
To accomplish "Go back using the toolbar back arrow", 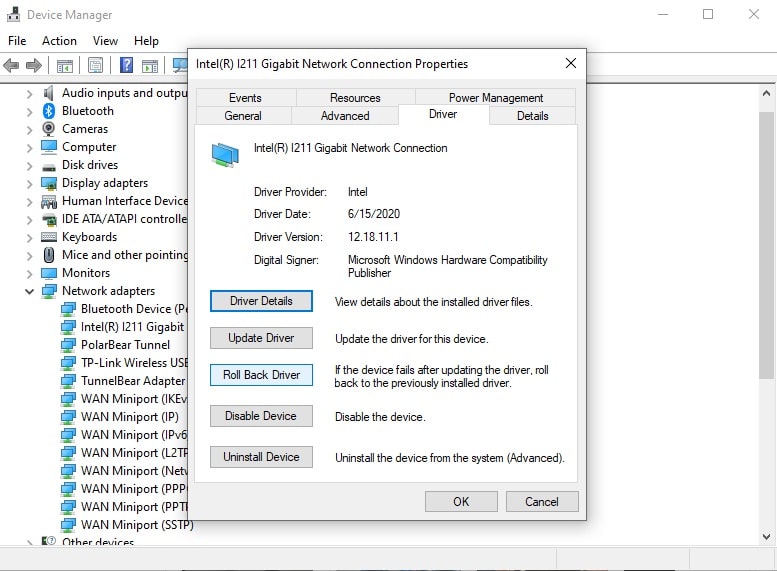I will (x=11, y=65).
